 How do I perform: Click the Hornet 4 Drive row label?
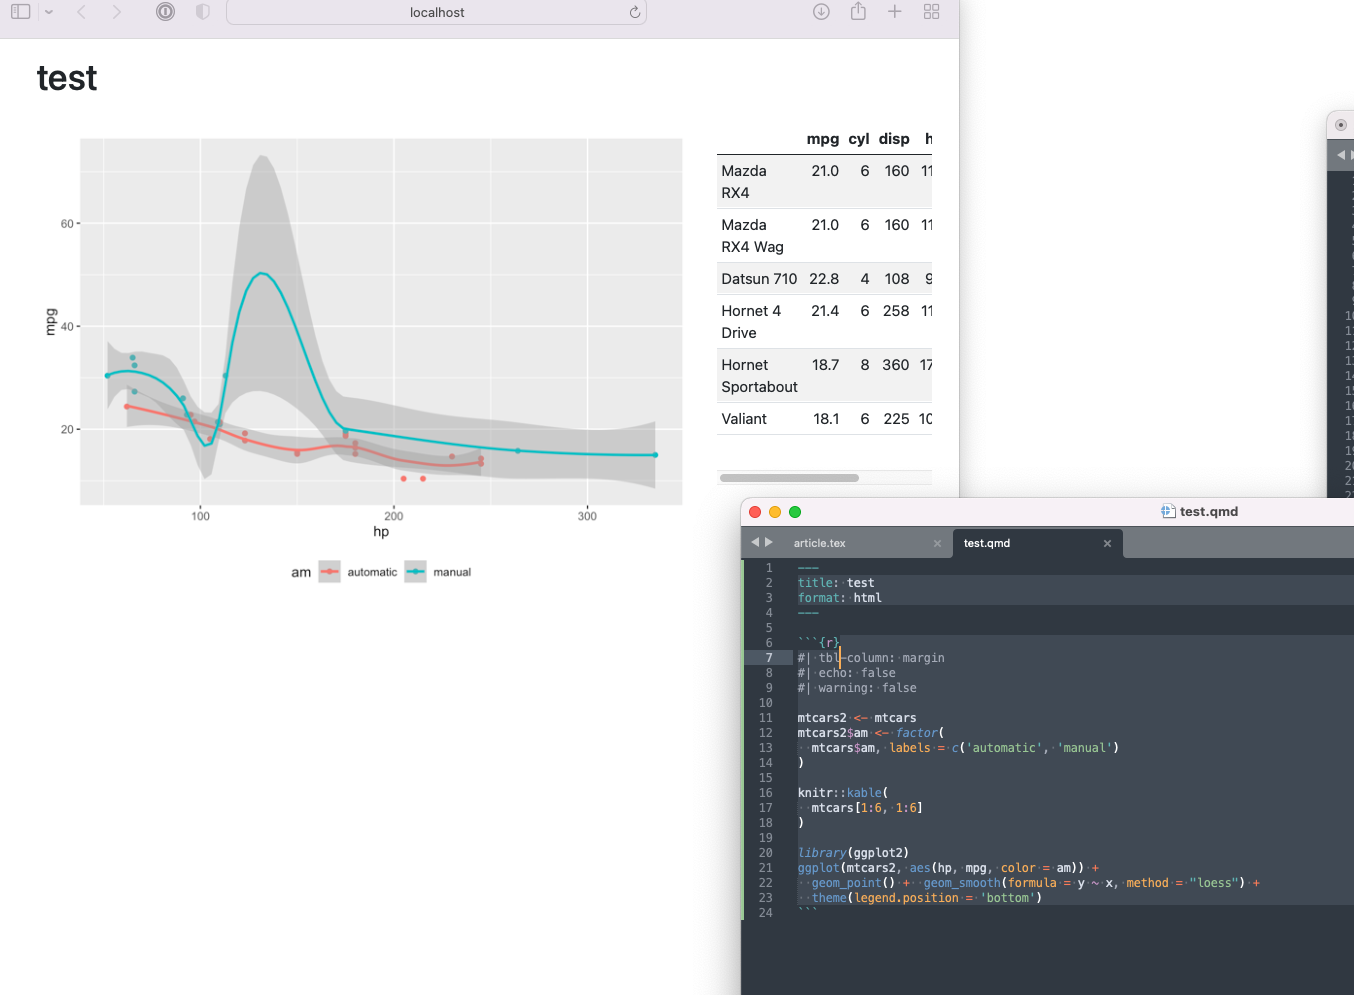pos(751,322)
